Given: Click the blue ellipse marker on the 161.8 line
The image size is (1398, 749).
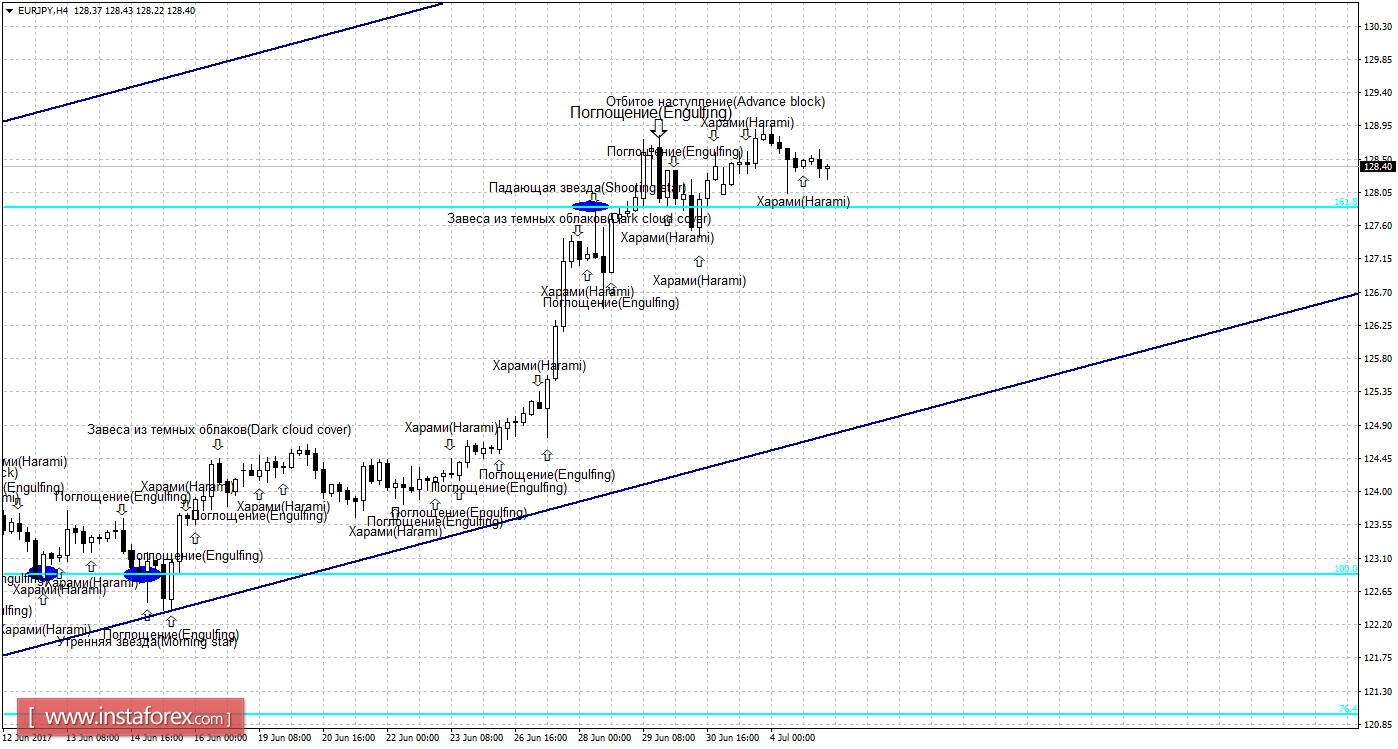Looking at the screenshot, I should pos(590,206).
